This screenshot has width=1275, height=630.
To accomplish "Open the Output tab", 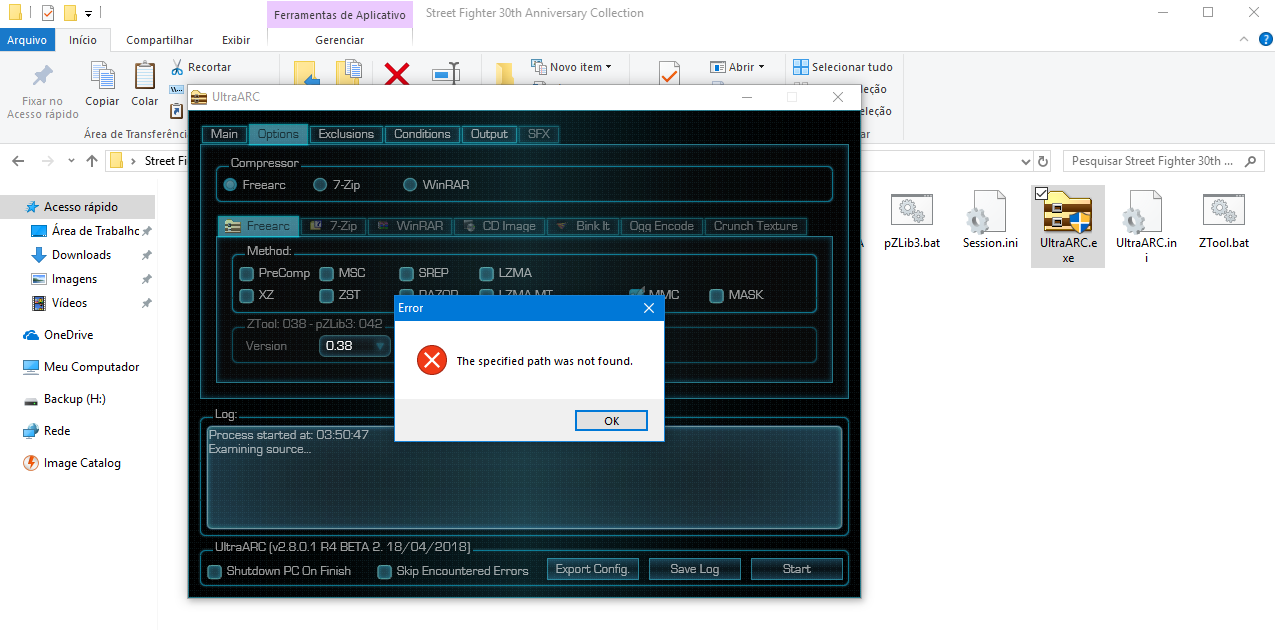I will 489,134.
